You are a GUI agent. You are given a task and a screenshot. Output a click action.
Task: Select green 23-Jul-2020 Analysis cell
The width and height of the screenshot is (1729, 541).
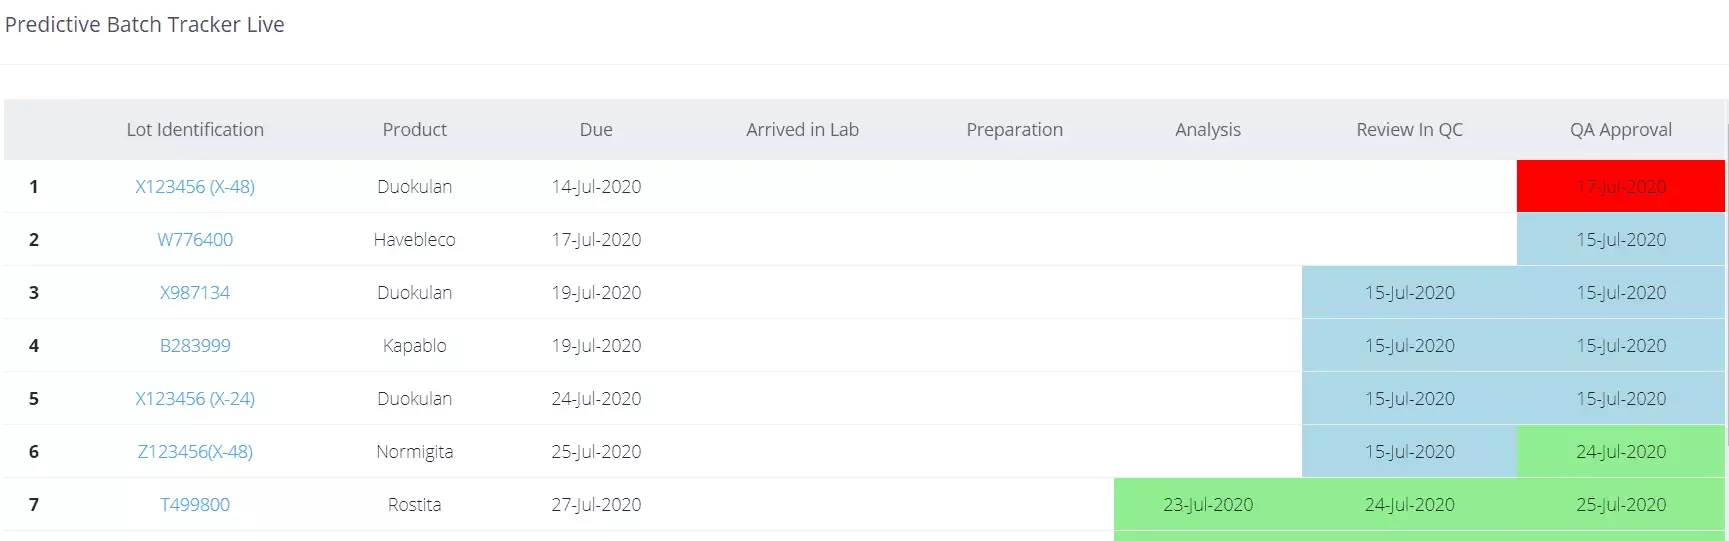point(1208,505)
